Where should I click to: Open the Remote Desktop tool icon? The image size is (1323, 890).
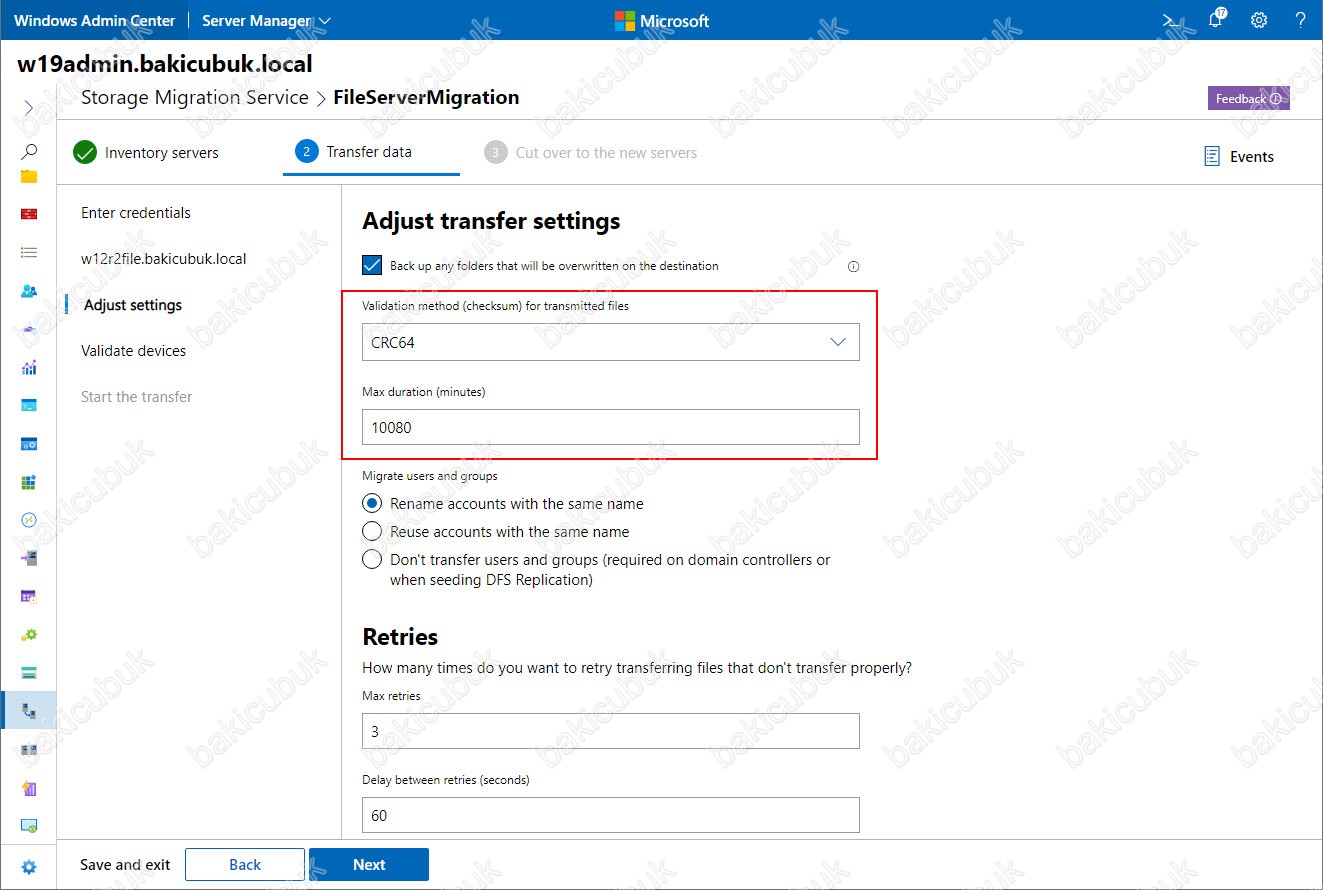(29, 520)
